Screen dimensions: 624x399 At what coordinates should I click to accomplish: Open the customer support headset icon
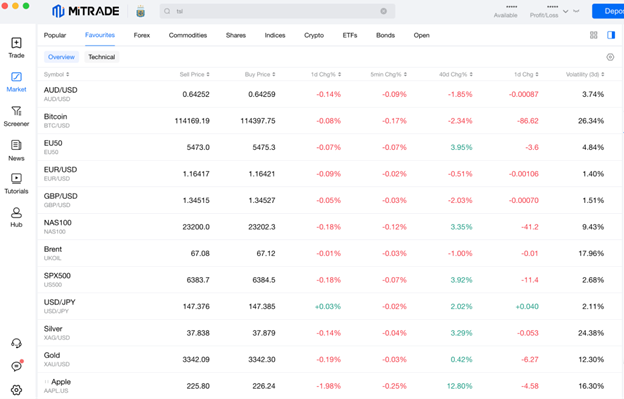[16, 343]
